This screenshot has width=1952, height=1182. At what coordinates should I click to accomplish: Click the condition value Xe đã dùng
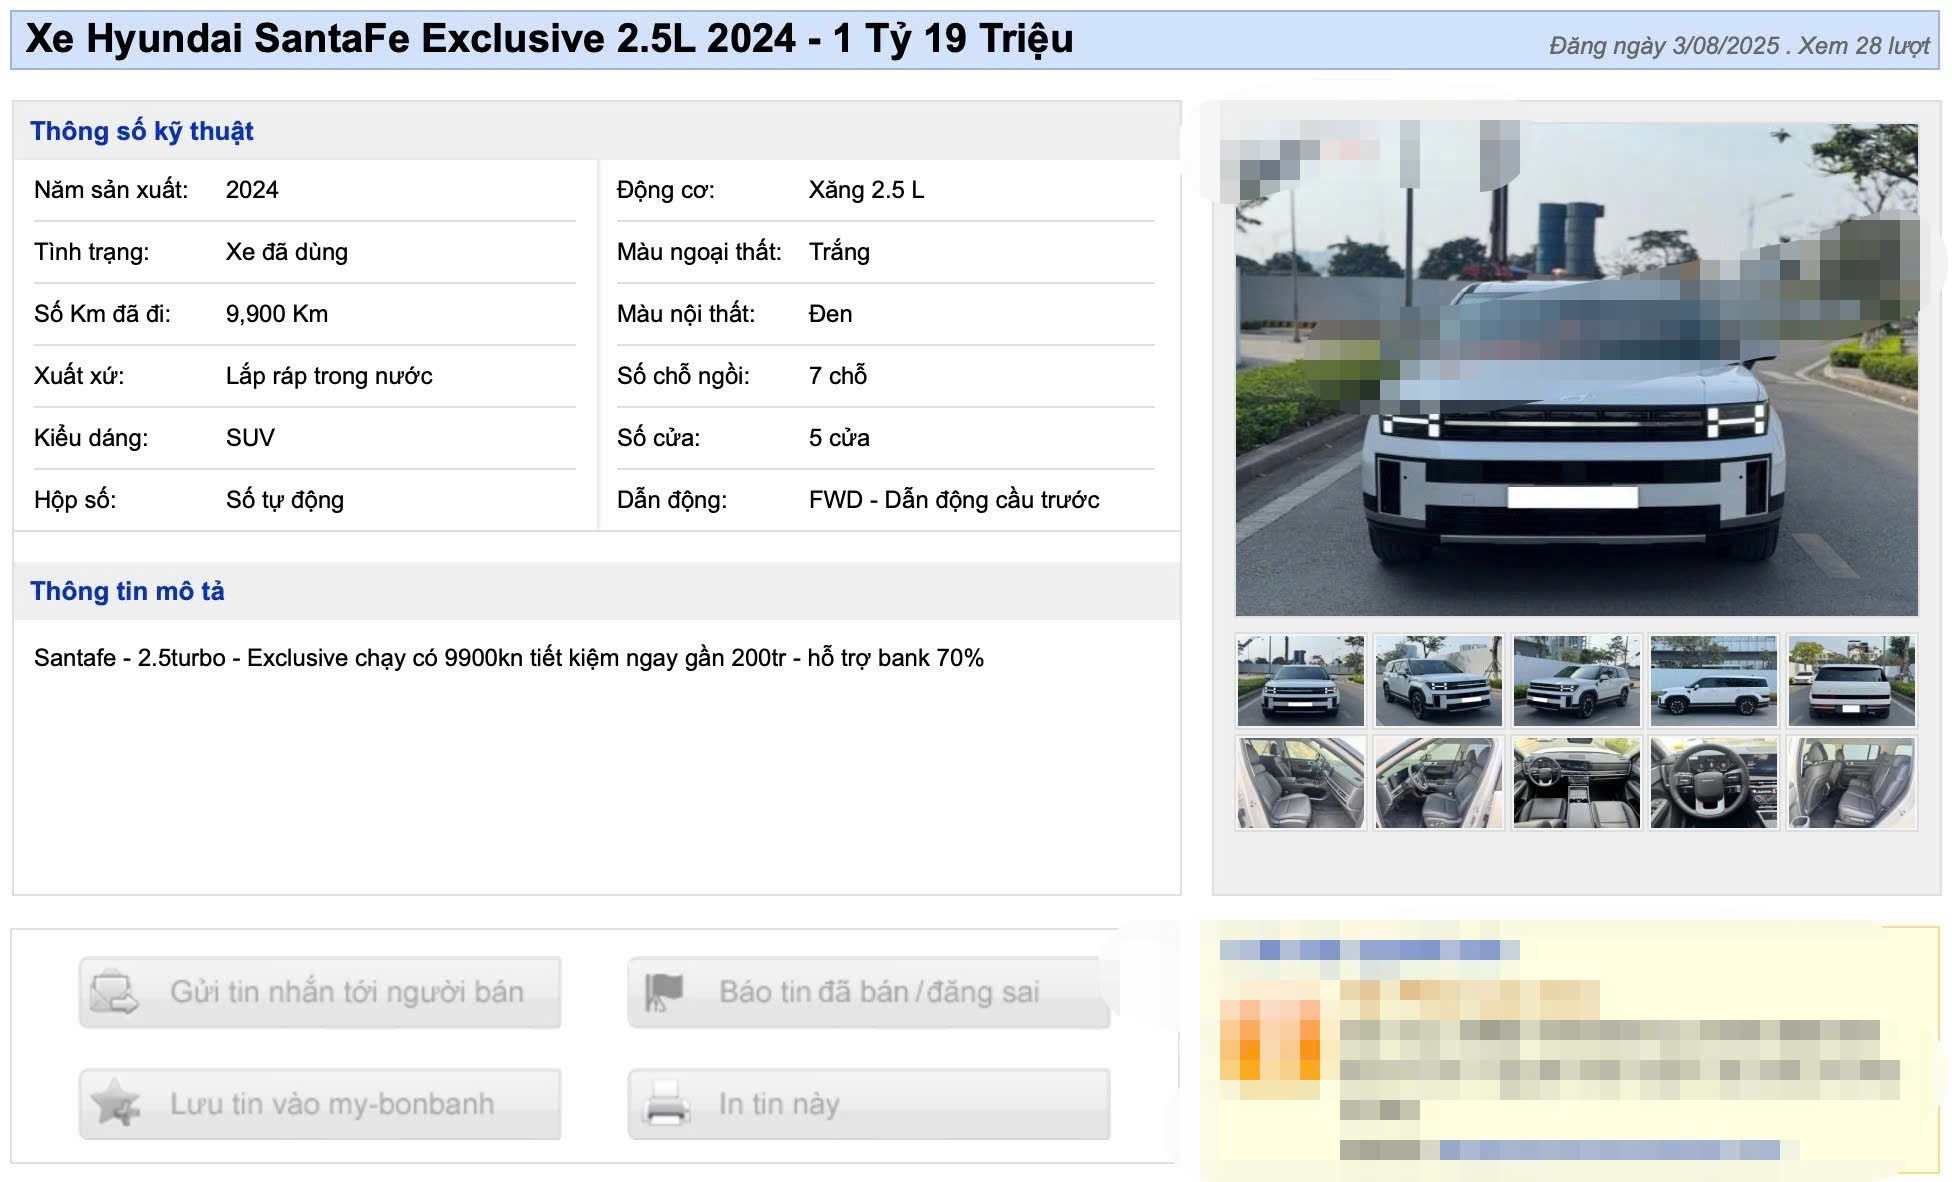pyautogui.click(x=287, y=252)
